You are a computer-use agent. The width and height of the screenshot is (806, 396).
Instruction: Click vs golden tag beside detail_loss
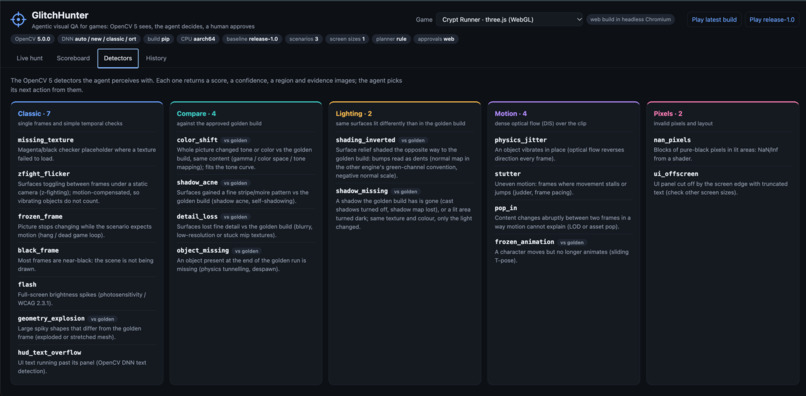pos(236,217)
